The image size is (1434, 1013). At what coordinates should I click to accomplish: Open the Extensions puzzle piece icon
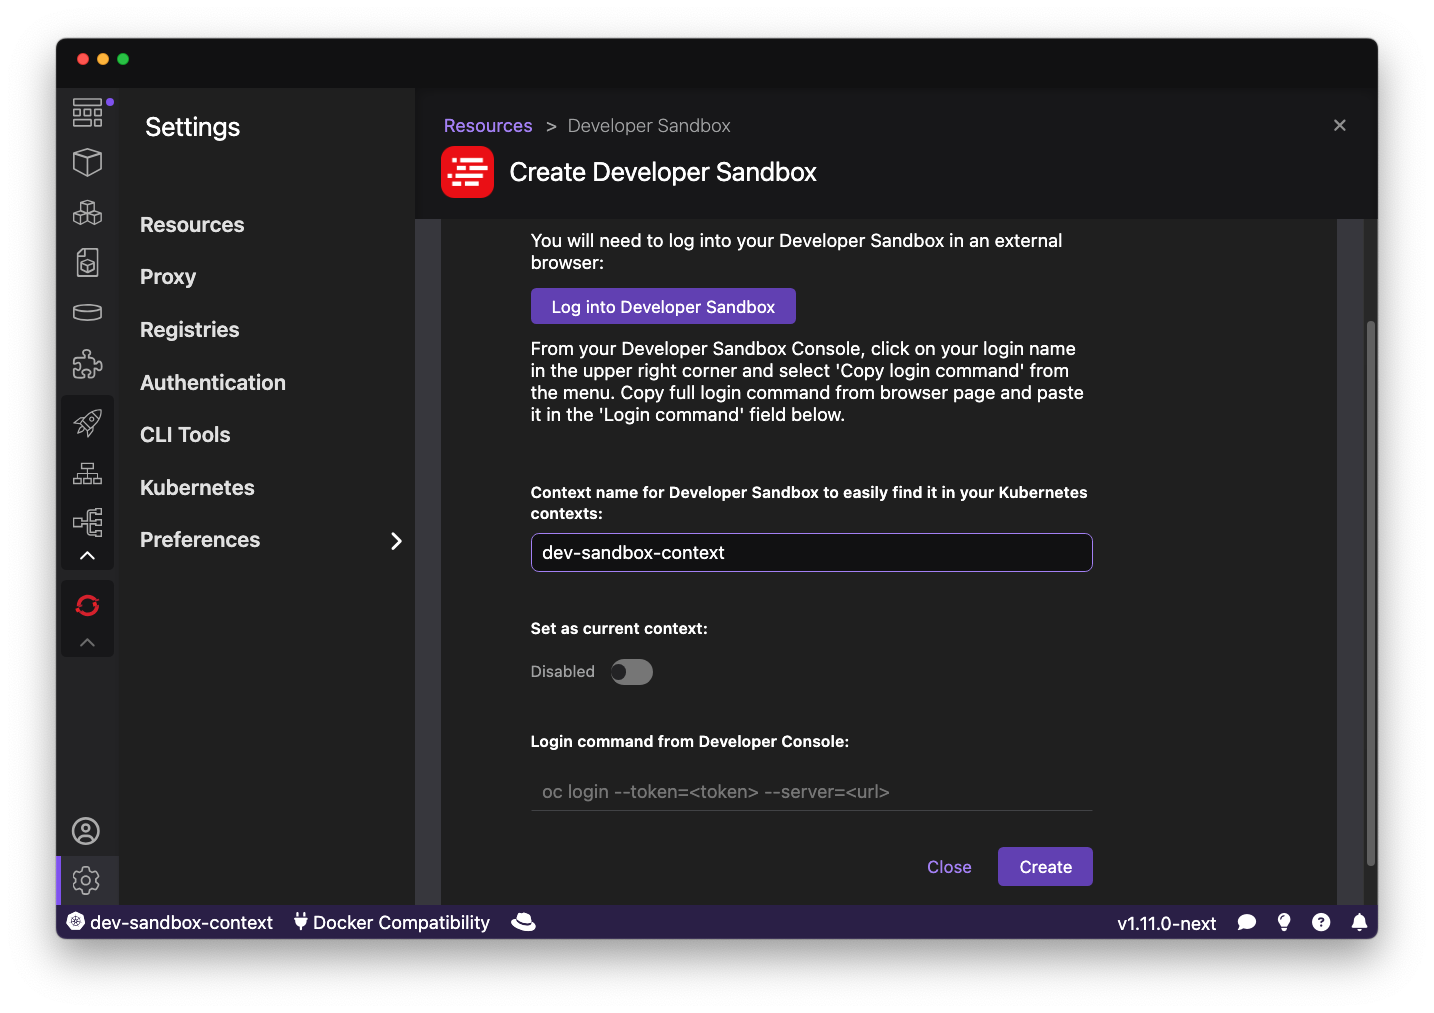87,364
